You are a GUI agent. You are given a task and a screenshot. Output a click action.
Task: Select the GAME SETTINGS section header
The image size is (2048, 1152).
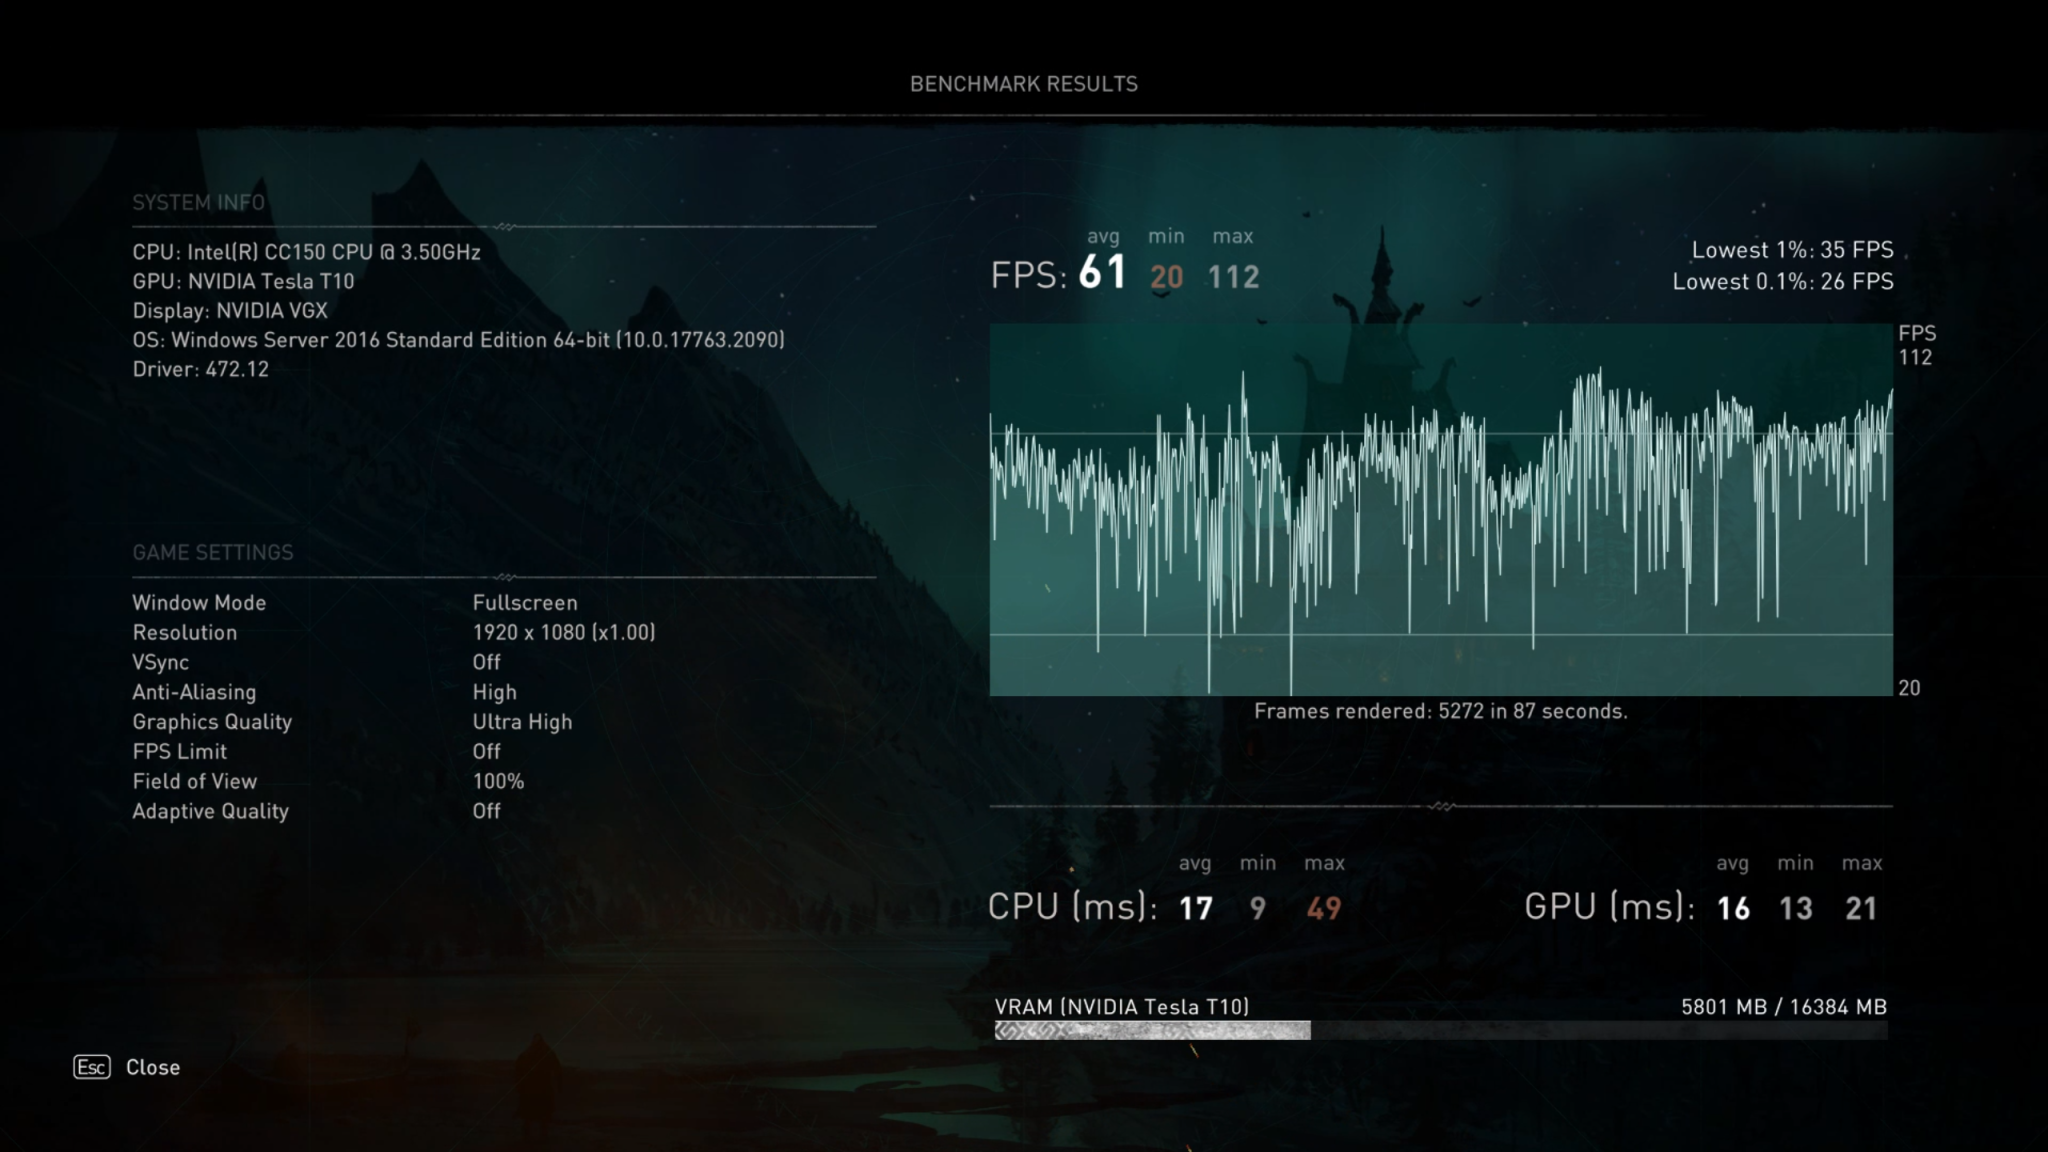click(213, 552)
